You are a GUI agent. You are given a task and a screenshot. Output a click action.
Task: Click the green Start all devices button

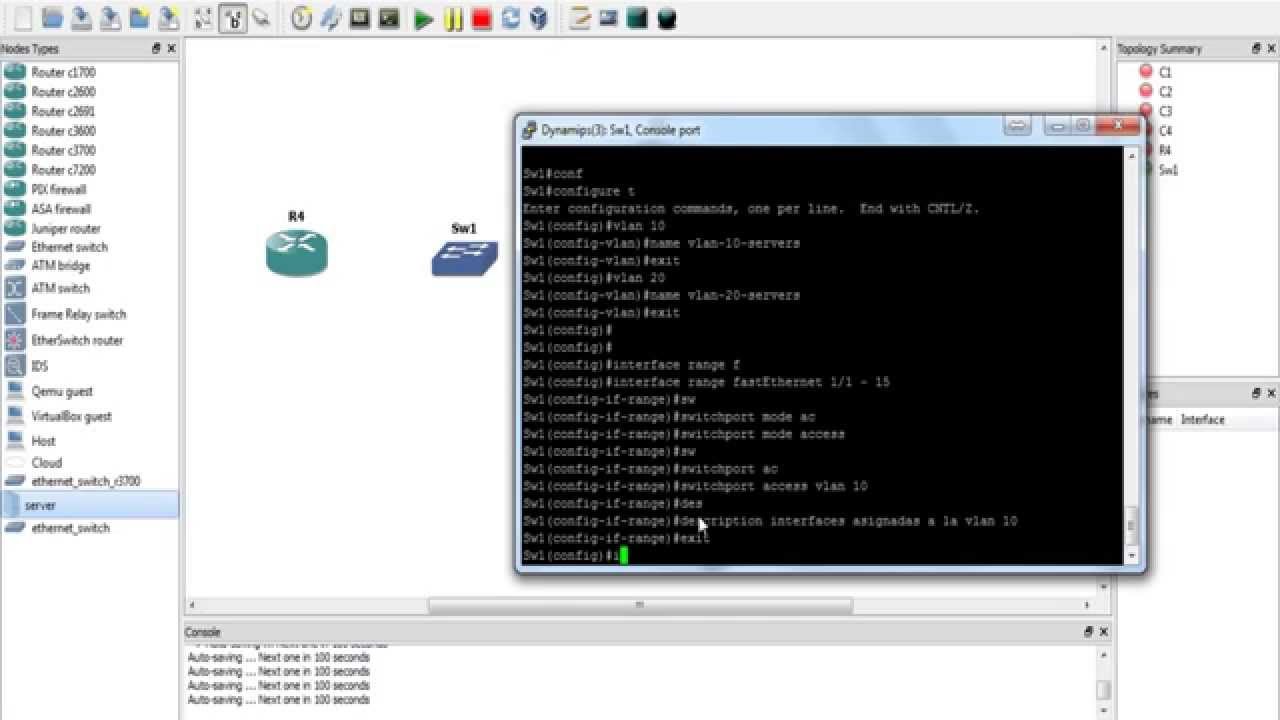[424, 18]
